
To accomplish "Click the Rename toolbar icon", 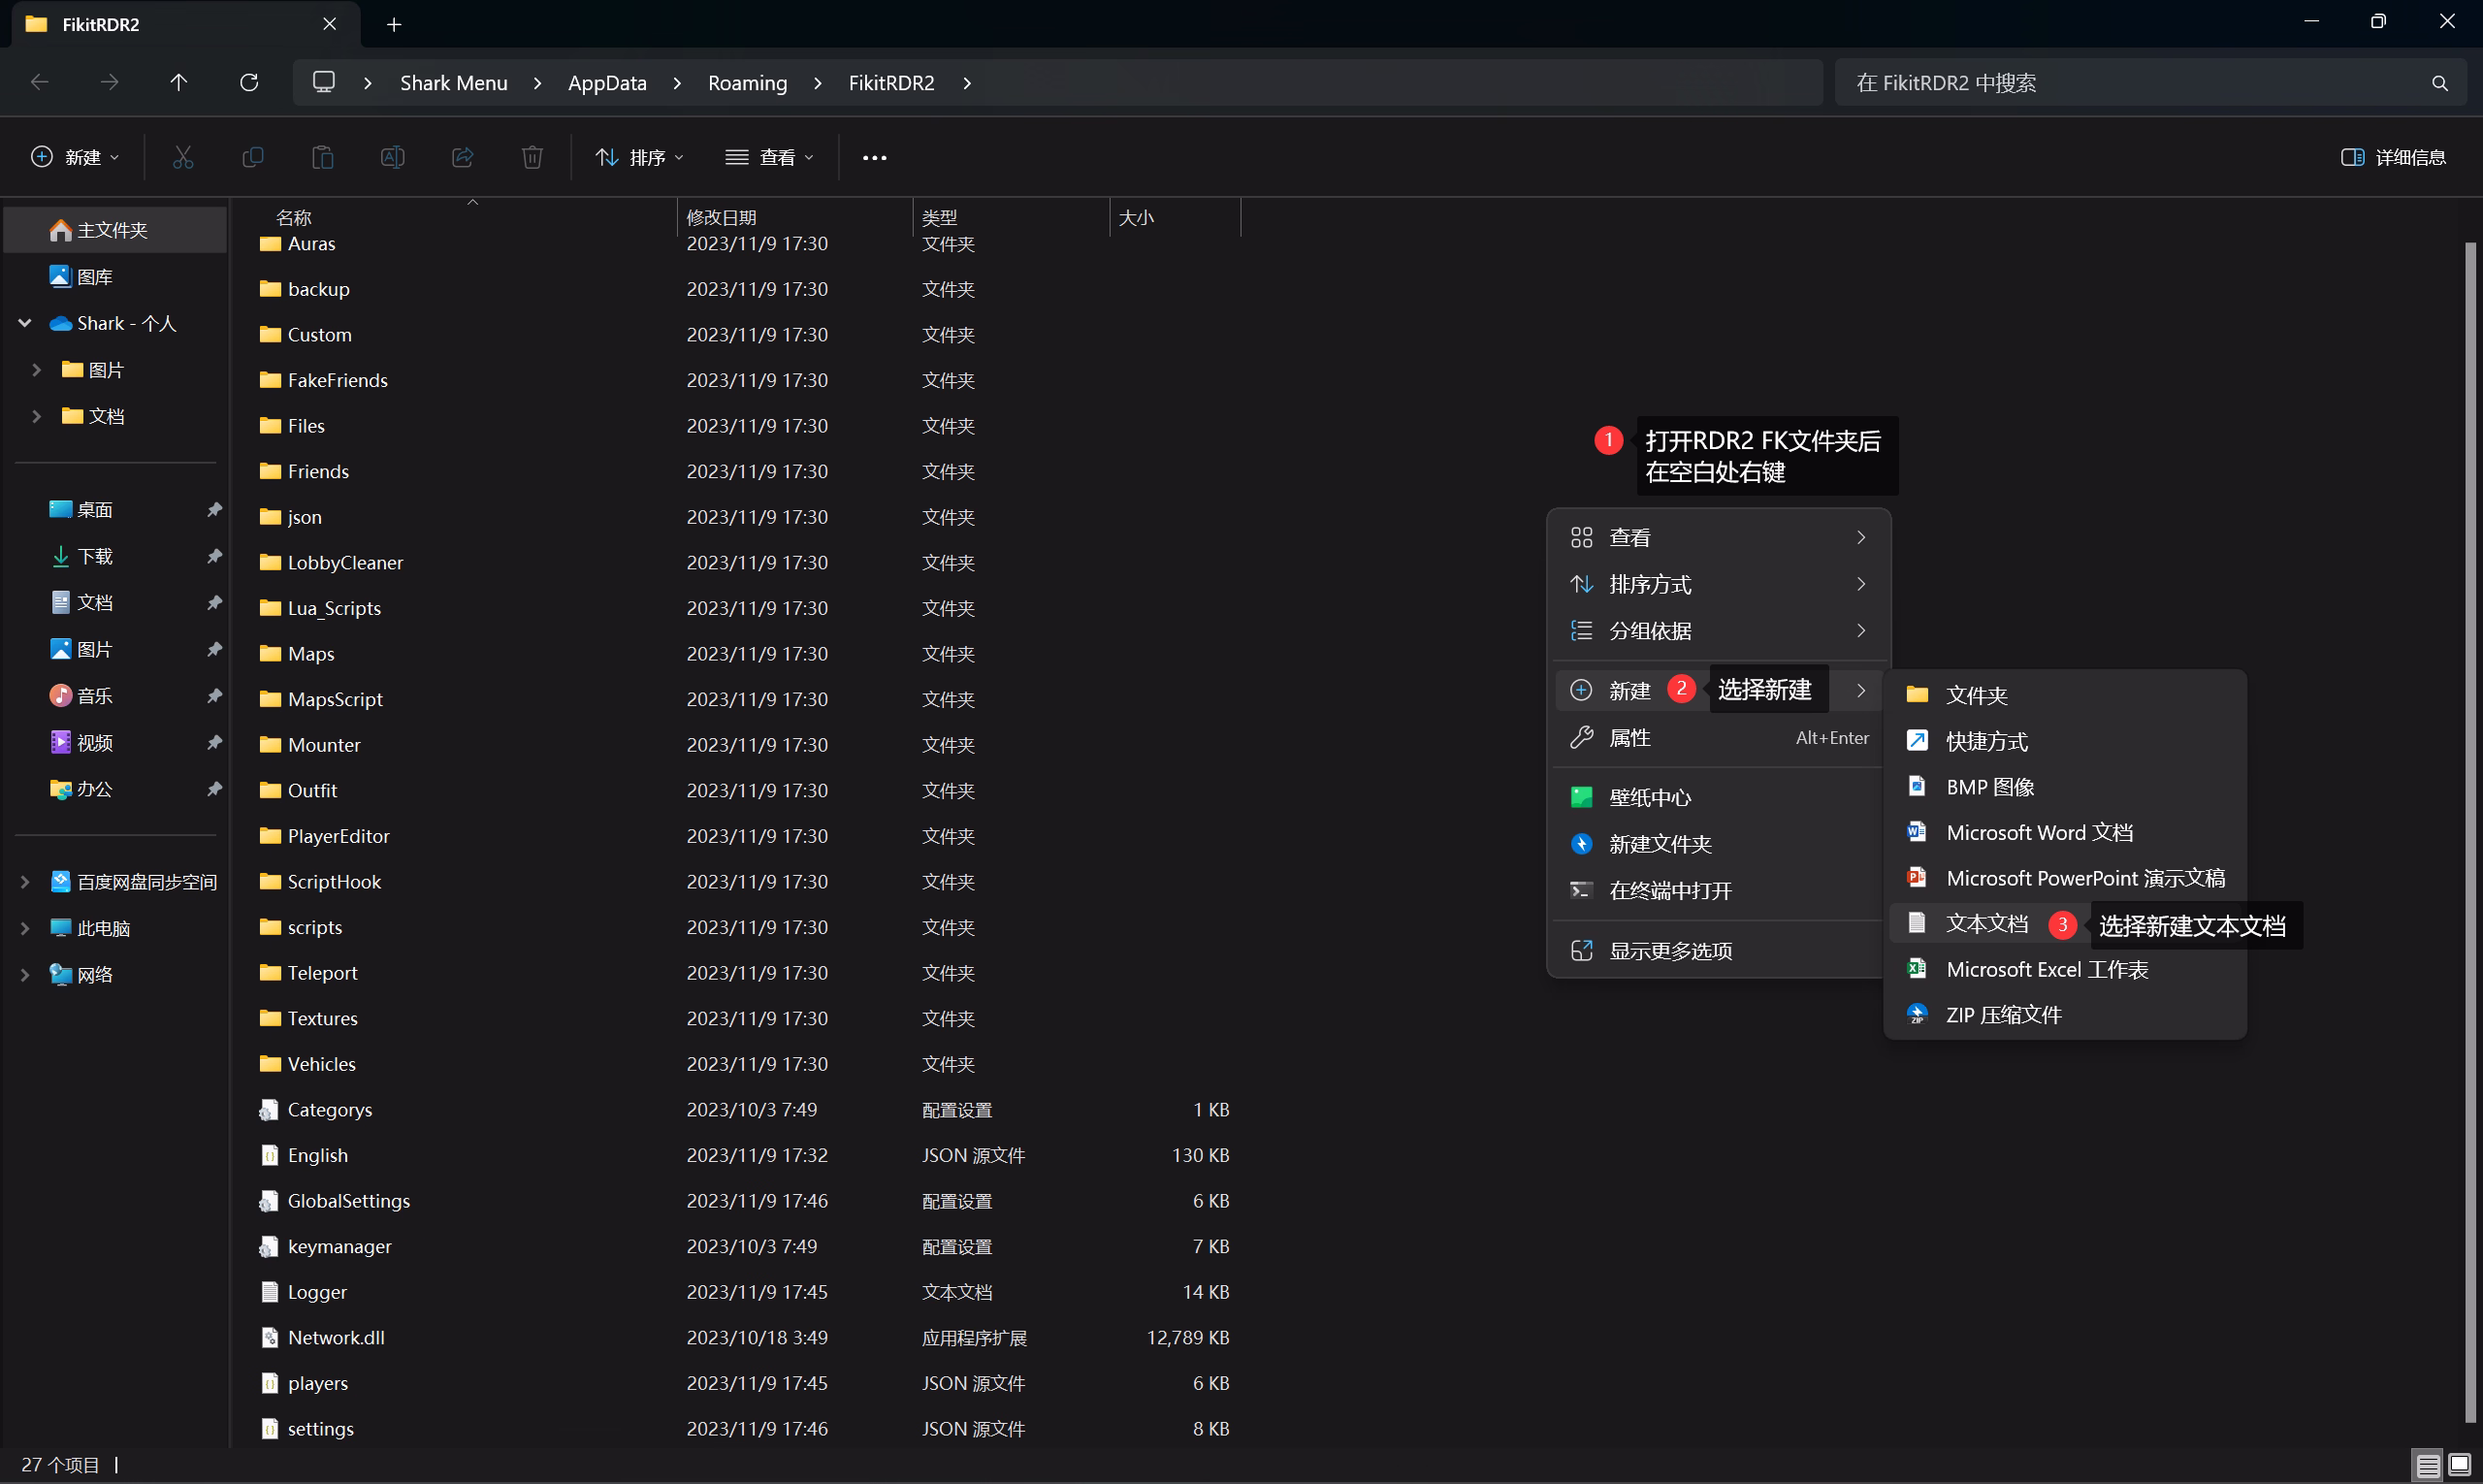I will [392, 157].
